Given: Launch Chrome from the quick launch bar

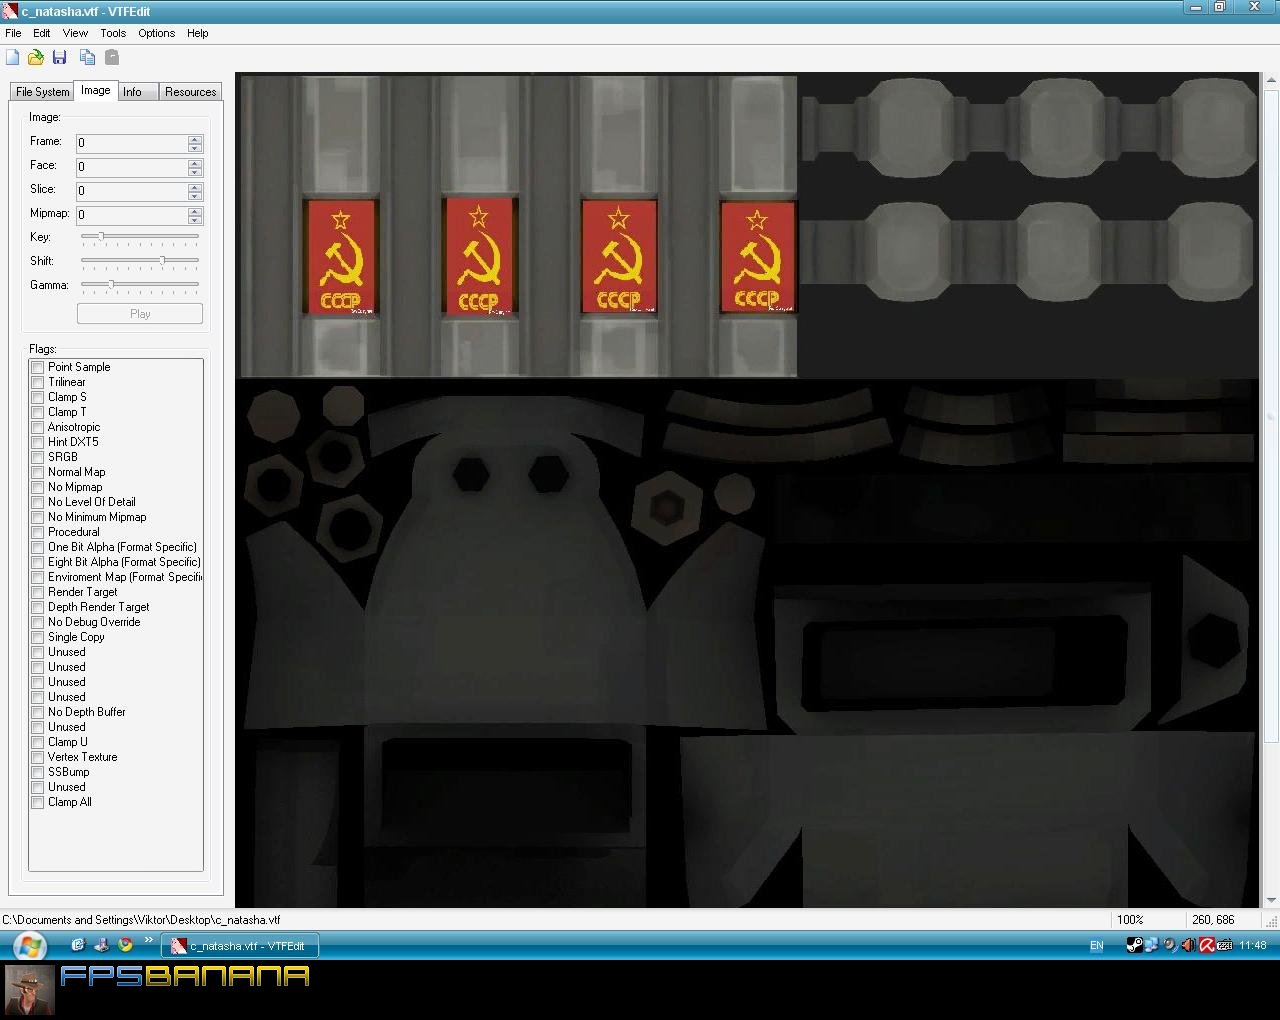Looking at the screenshot, I should click(125, 944).
